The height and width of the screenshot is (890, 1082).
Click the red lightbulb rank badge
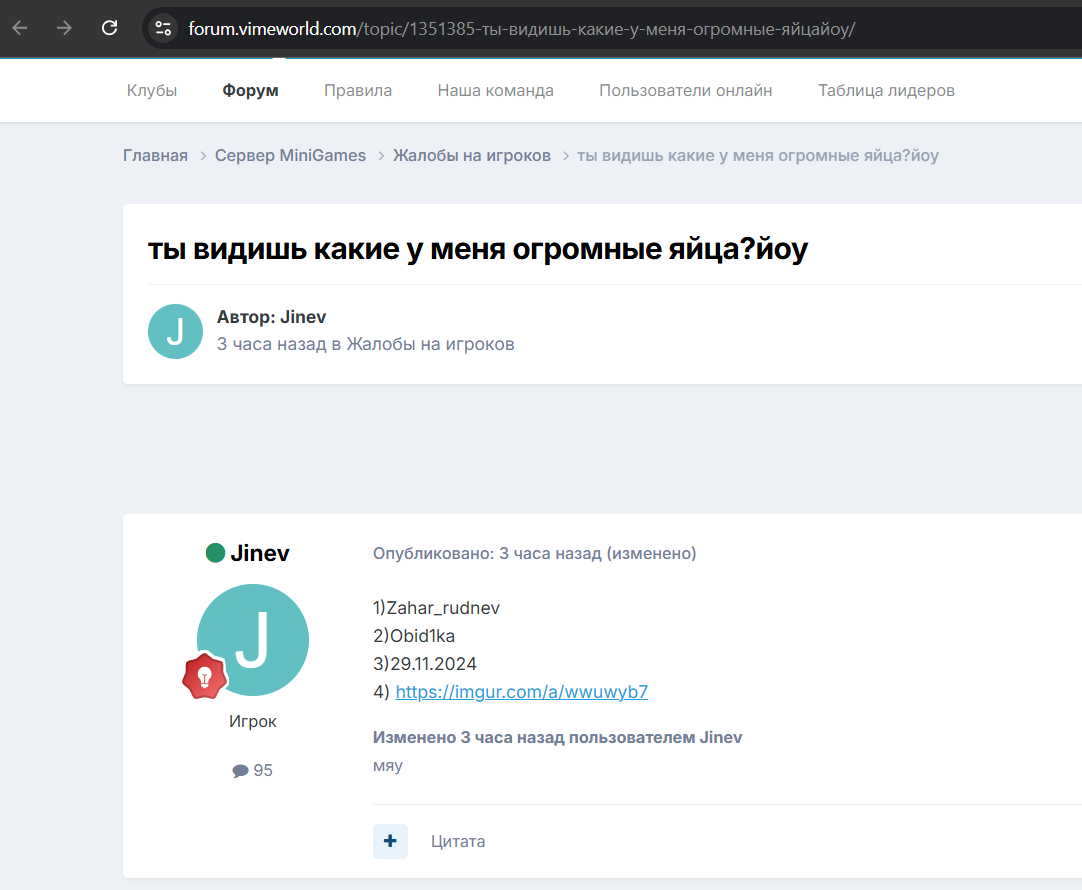point(204,677)
